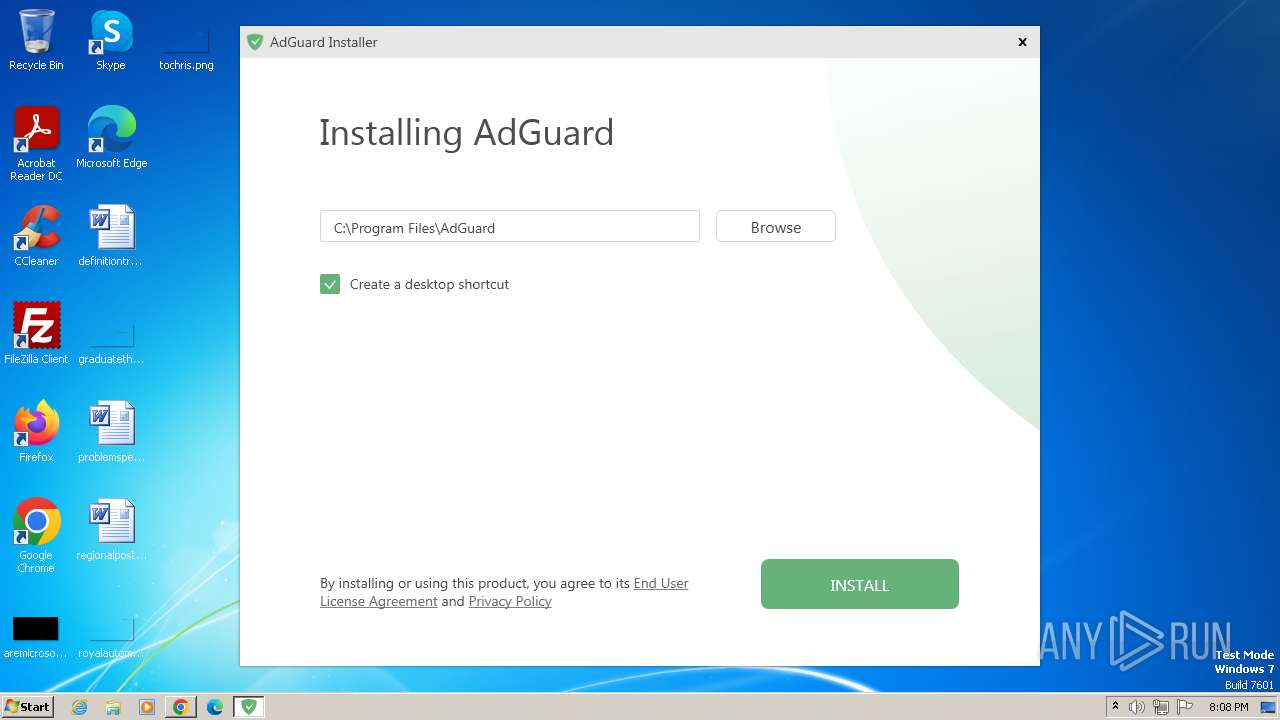Open Windows Media Player in taskbar
Screen dimensions: 1280x720
coord(147,707)
